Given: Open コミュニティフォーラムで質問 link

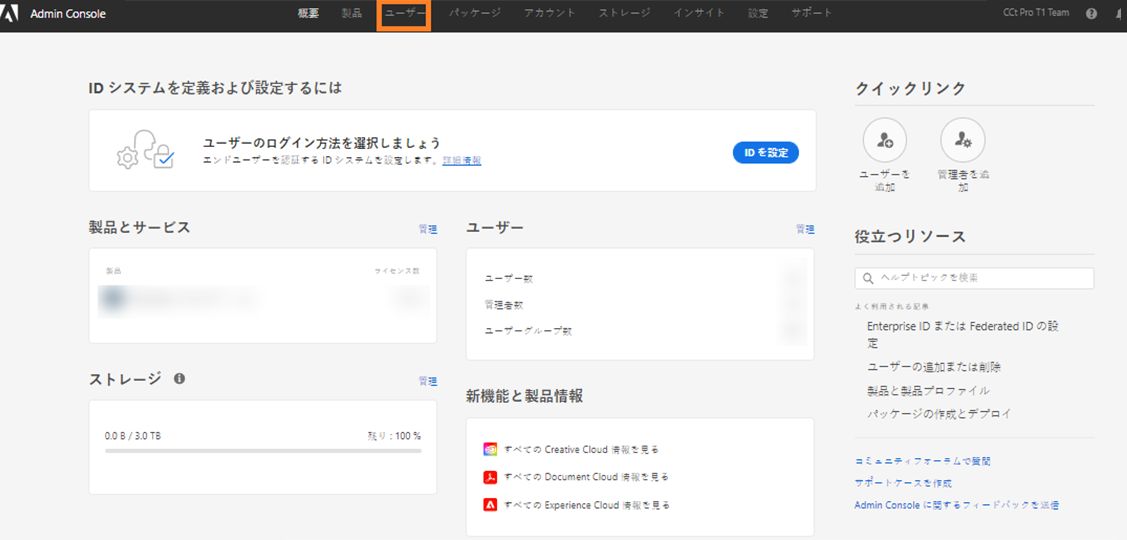Looking at the screenshot, I should (923, 461).
